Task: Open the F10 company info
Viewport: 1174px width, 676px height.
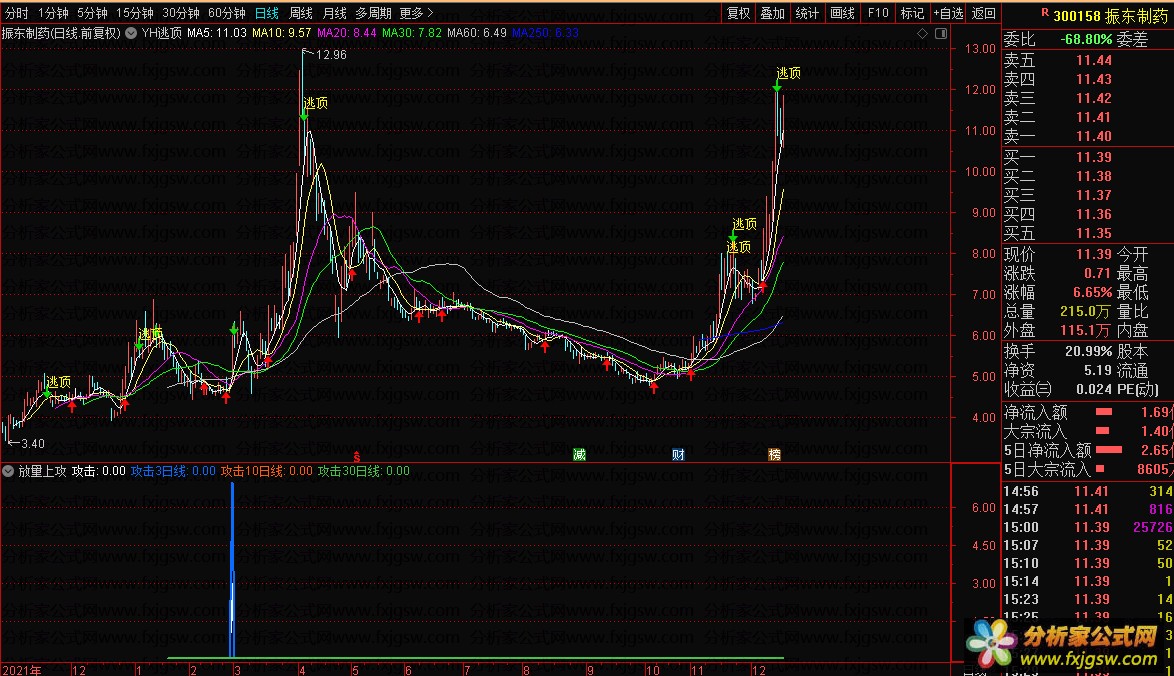Action: (878, 13)
